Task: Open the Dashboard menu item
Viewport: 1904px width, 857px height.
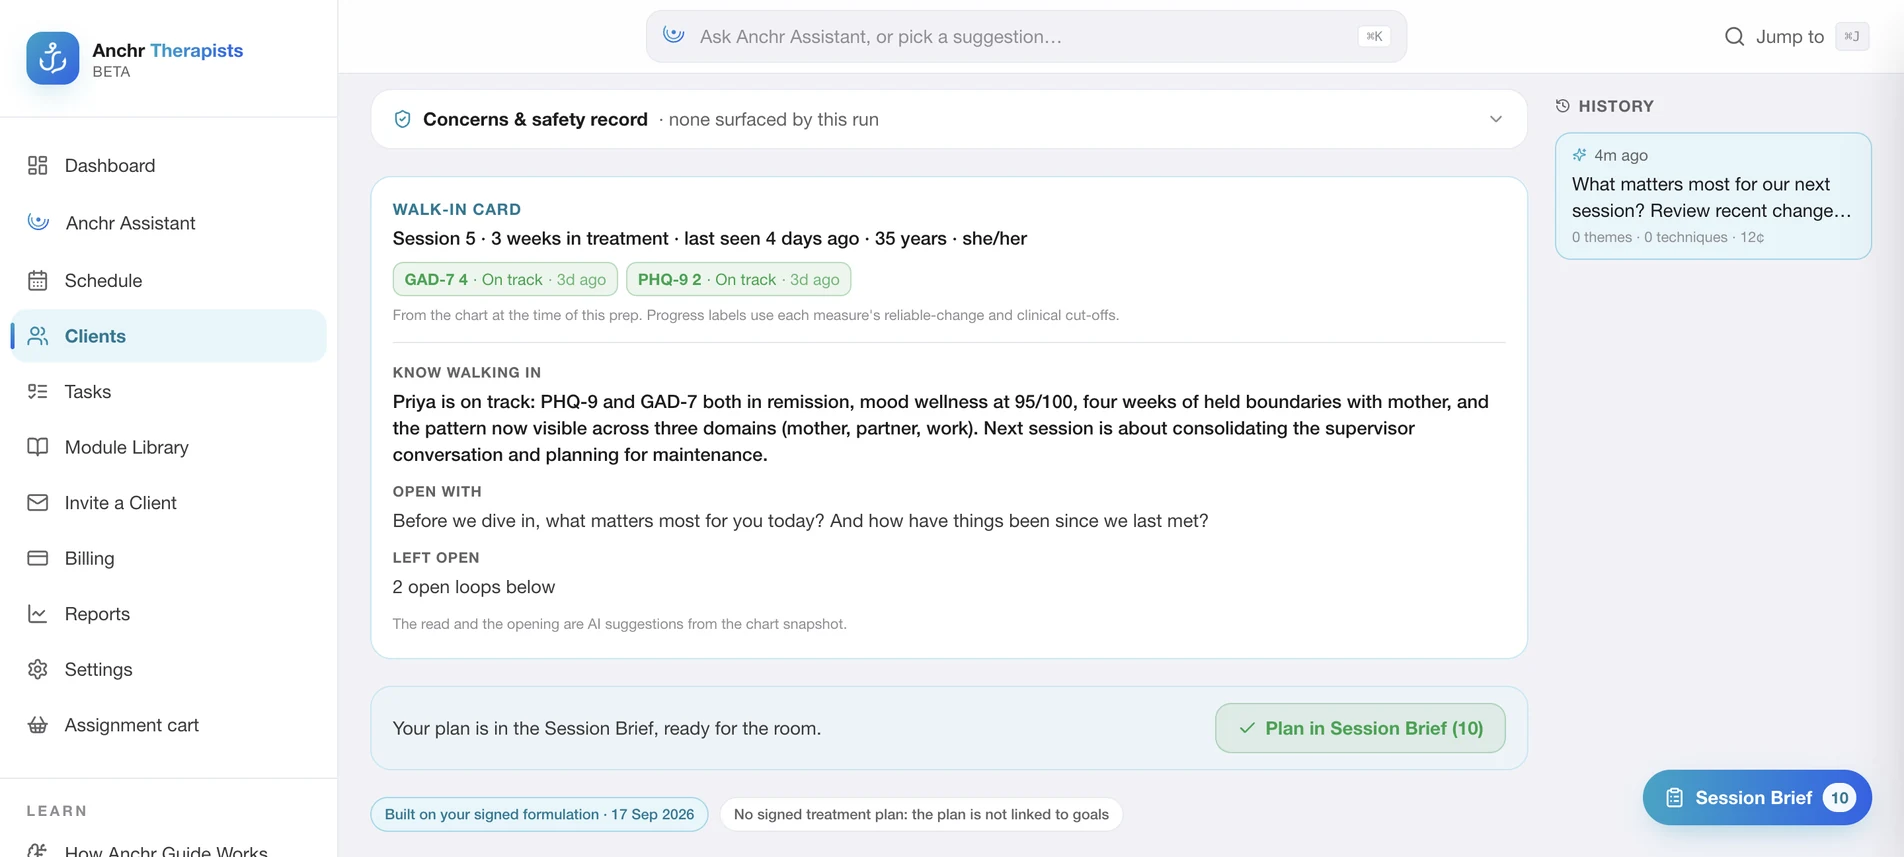Action: point(168,165)
